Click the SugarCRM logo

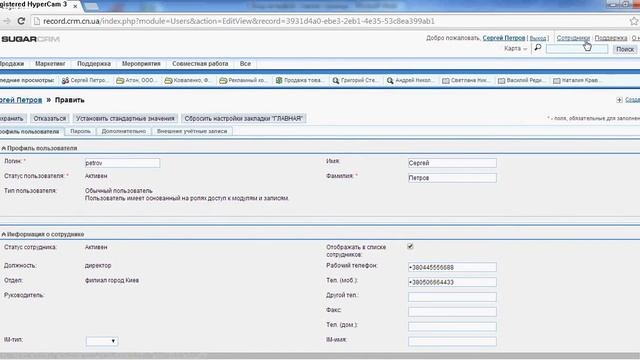pyautogui.click(x=31, y=39)
